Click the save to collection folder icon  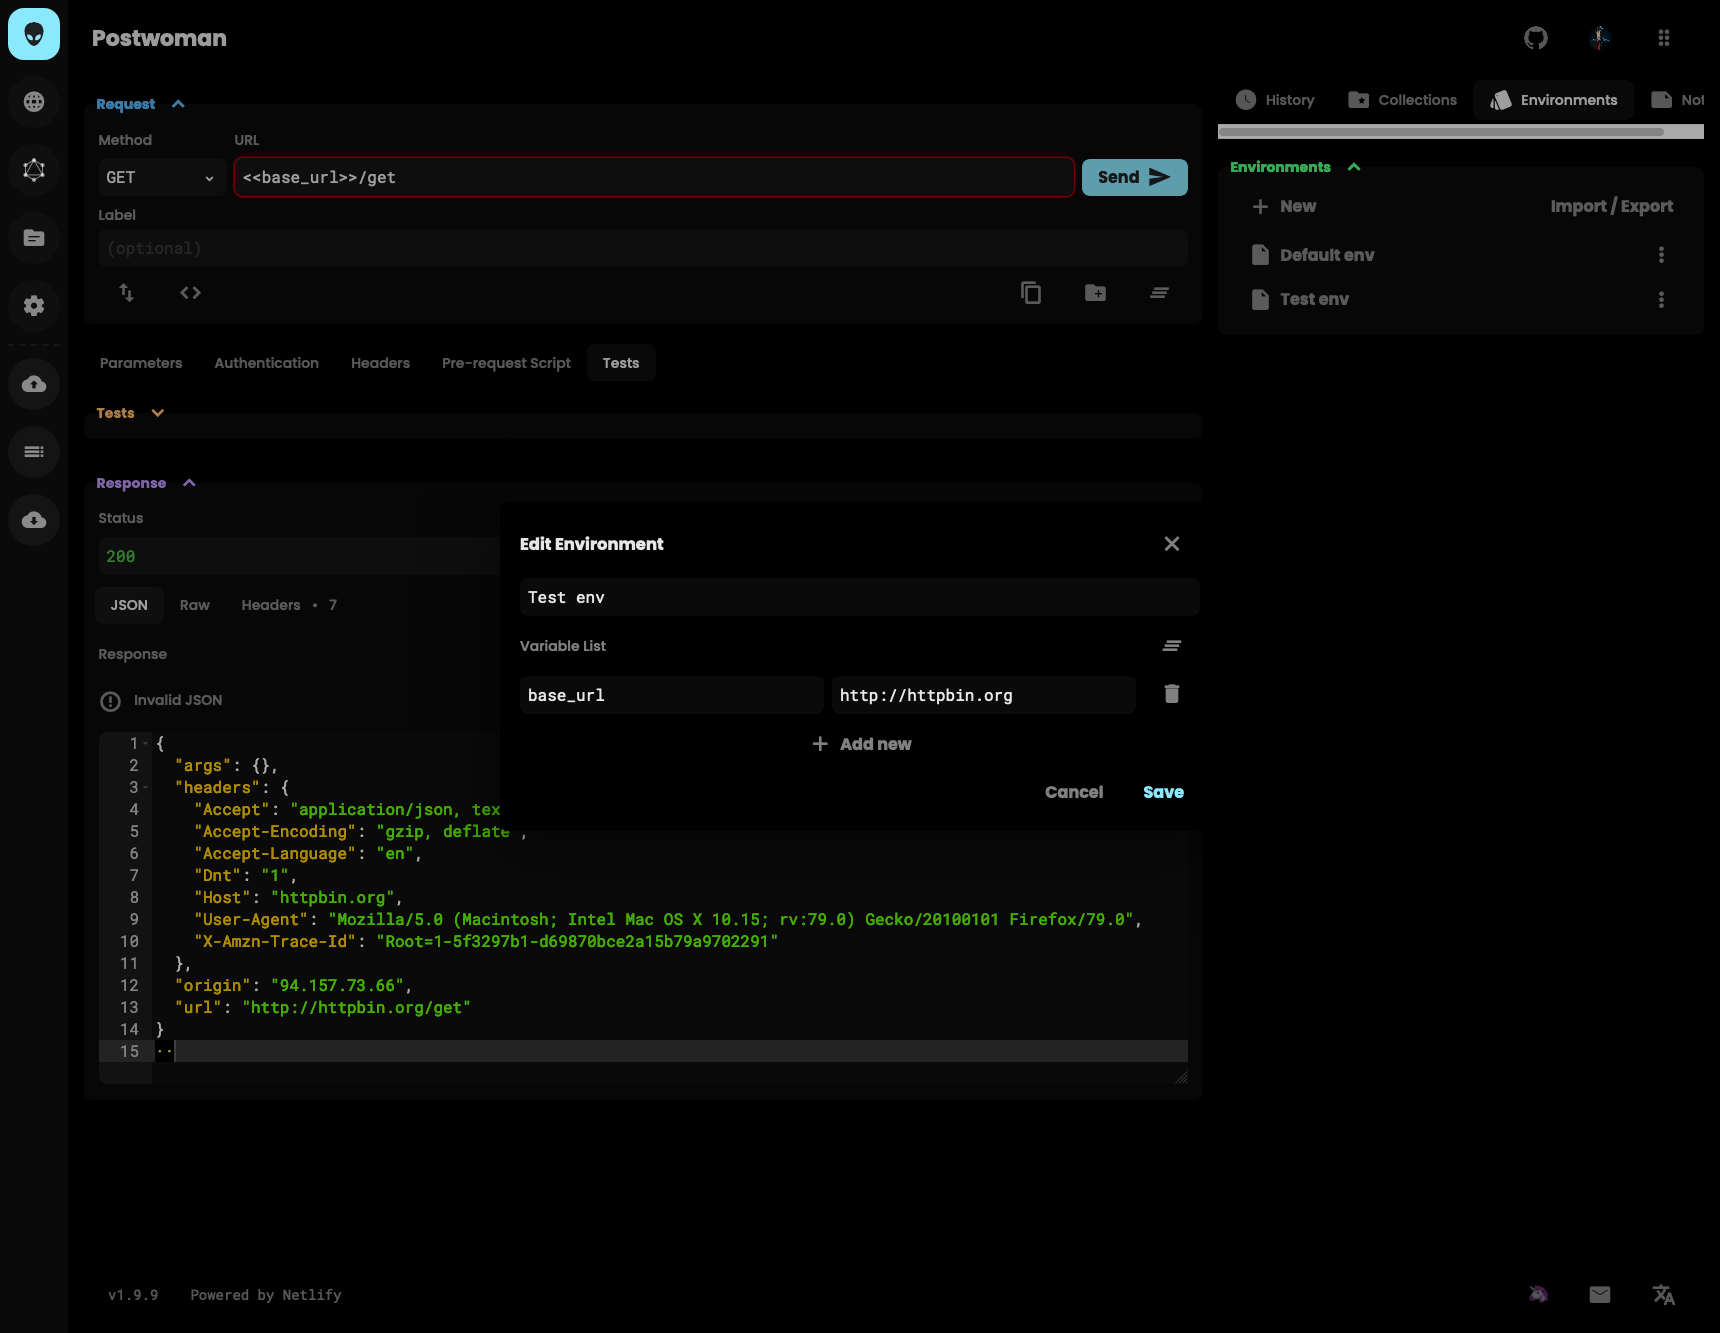tap(1096, 293)
